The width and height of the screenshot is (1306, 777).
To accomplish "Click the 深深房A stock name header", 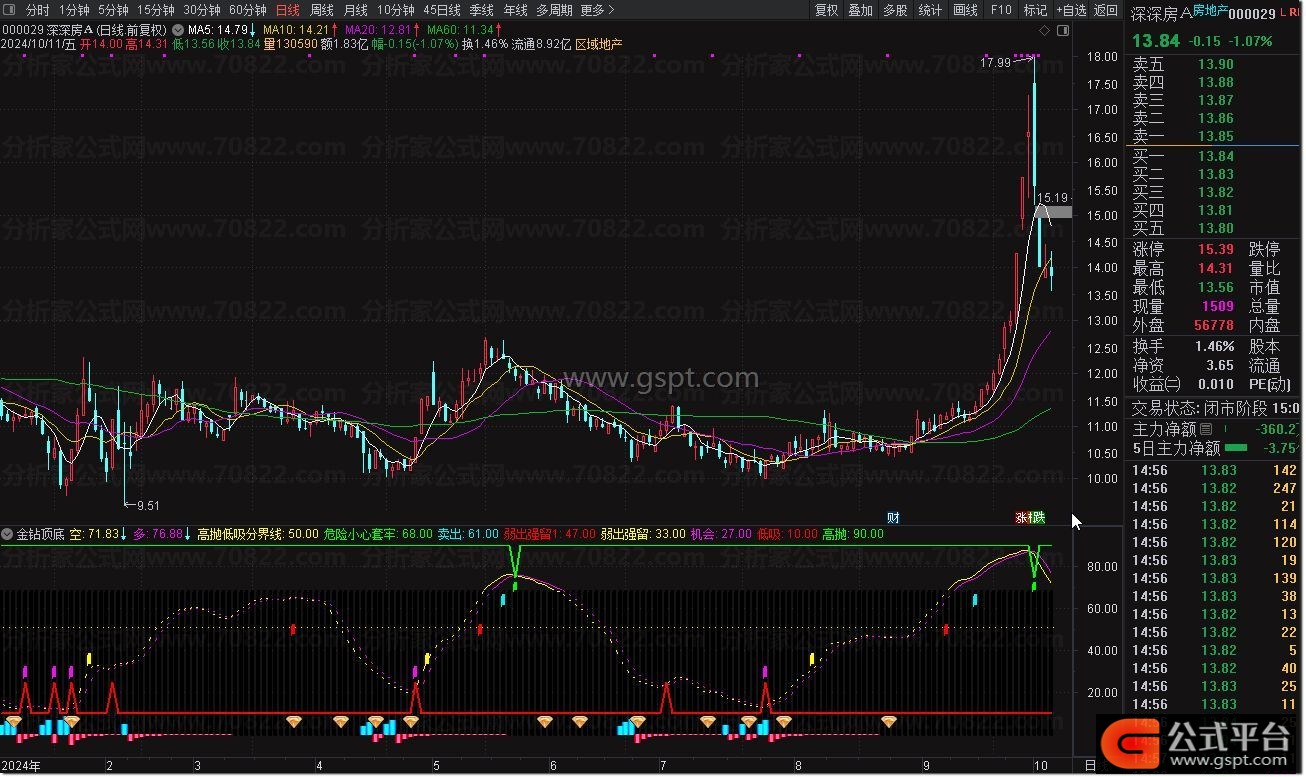I will (1160, 13).
